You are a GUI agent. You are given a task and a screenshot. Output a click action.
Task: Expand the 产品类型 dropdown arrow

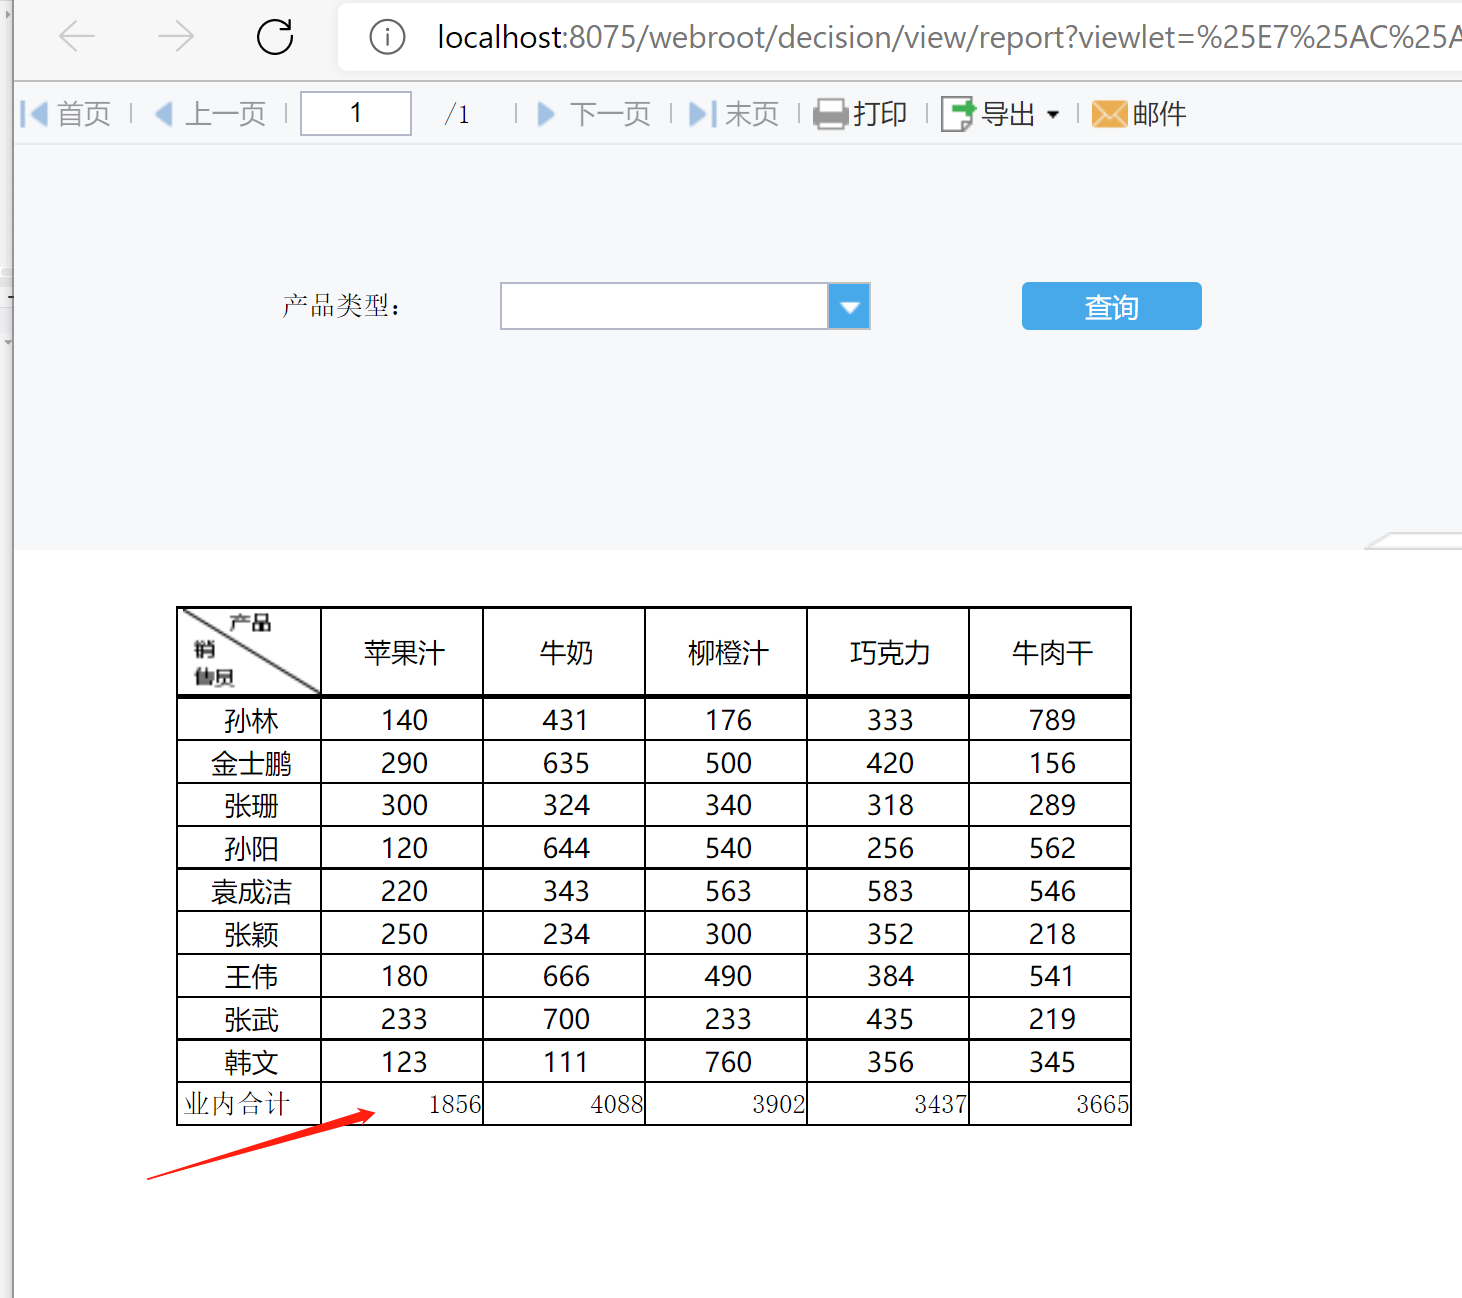point(849,306)
